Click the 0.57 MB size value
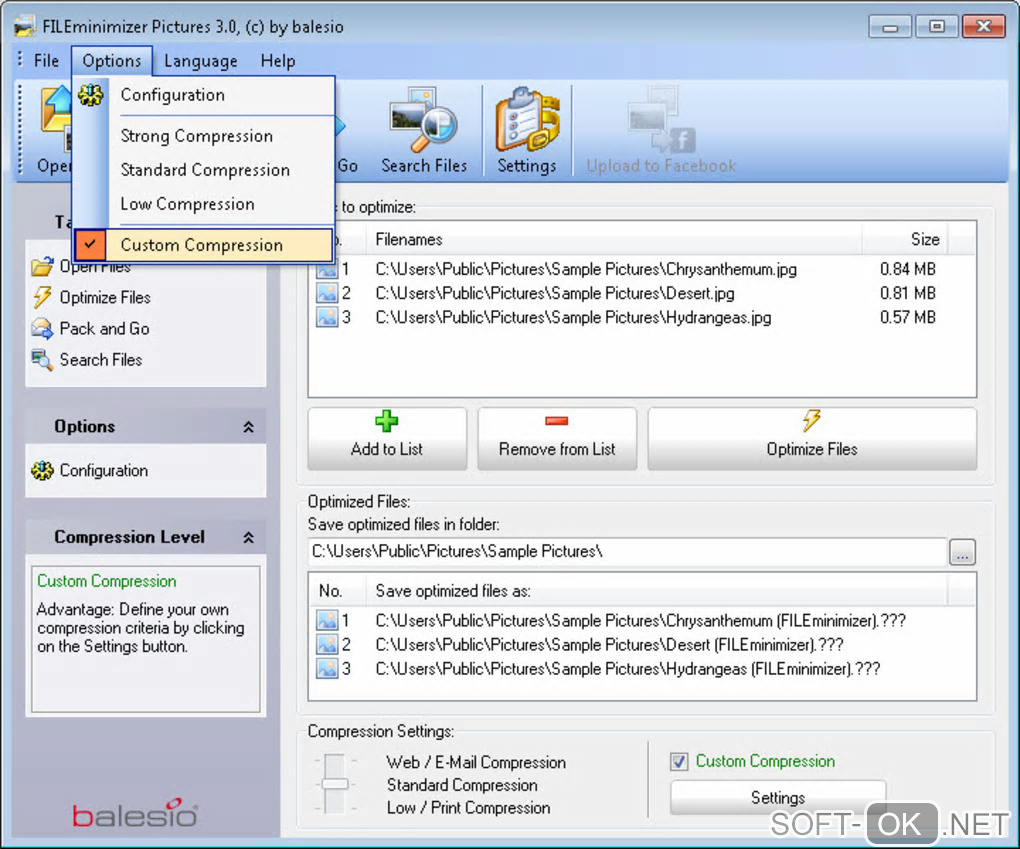The width and height of the screenshot is (1020, 849). point(907,317)
